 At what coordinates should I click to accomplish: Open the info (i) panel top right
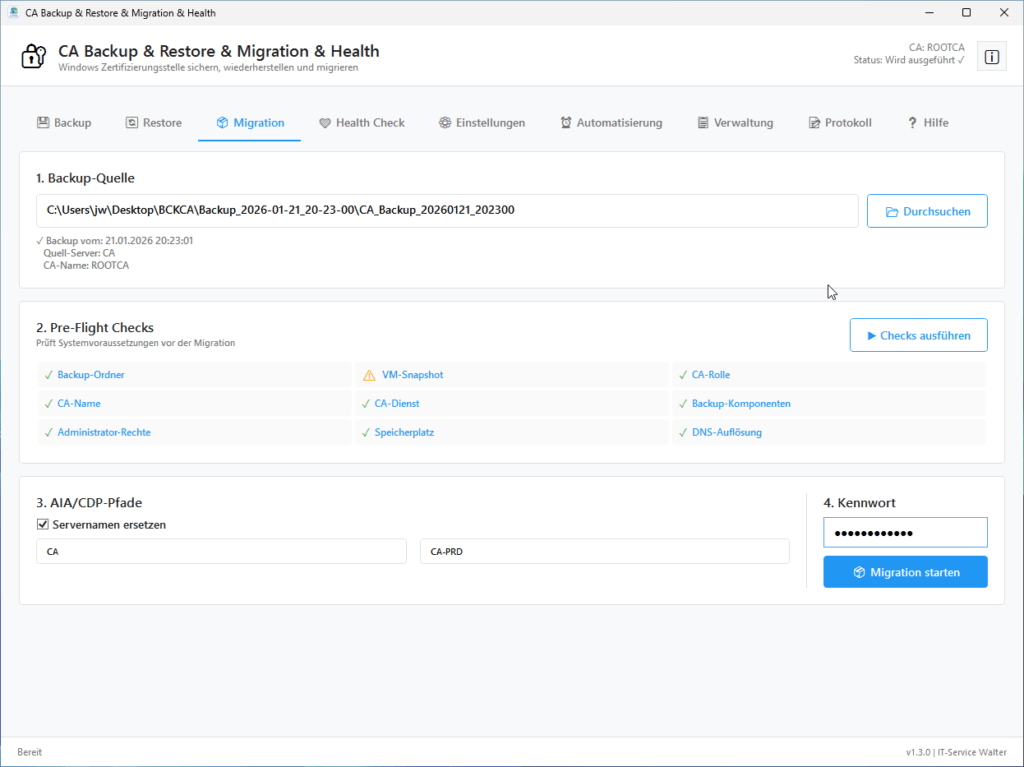coord(991,57)
